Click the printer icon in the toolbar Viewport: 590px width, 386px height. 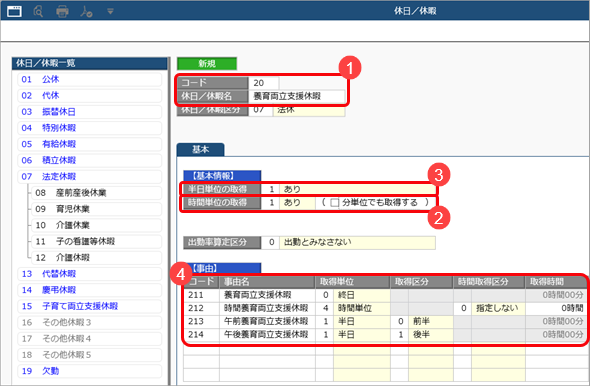62,11
